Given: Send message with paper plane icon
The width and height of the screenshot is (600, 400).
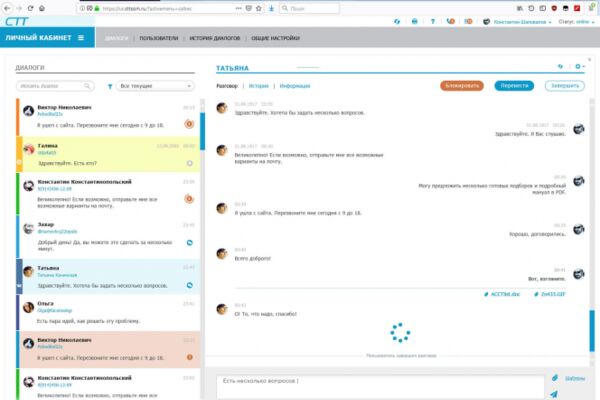Looking at the screenshot, I should pyautogui.click(x=554, y=394).
